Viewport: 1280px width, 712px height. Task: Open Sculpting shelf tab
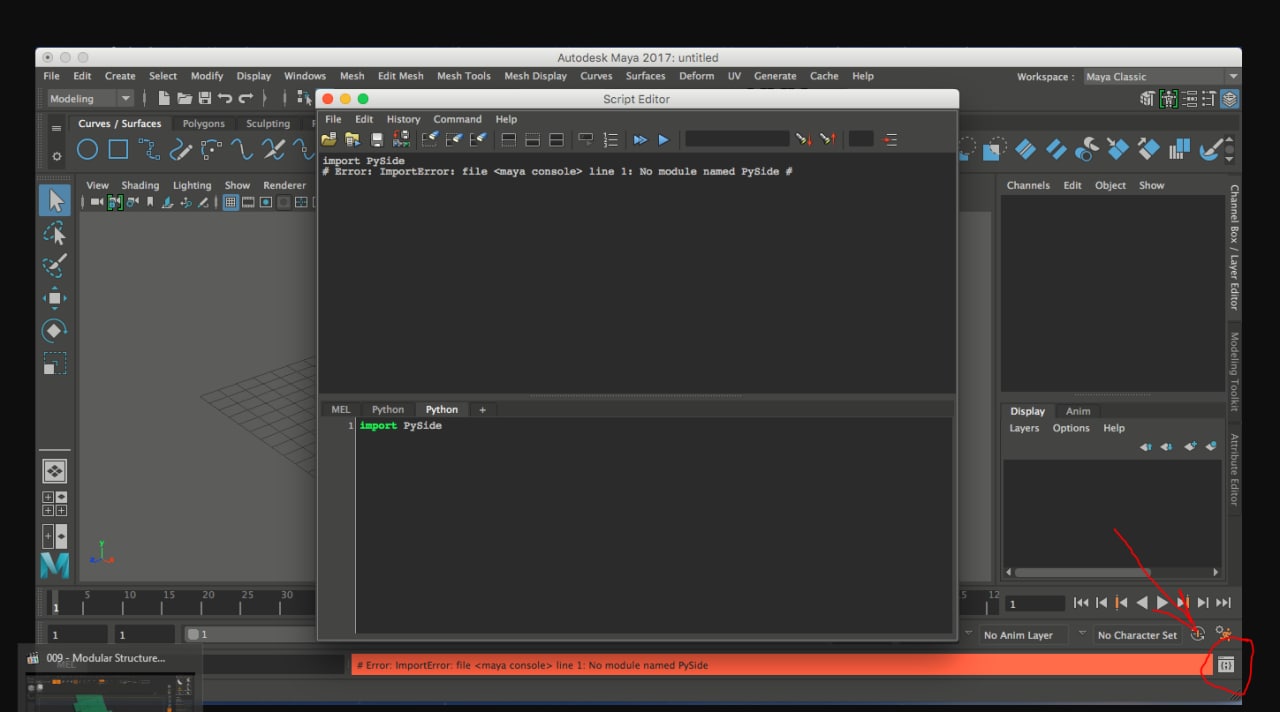268,124
